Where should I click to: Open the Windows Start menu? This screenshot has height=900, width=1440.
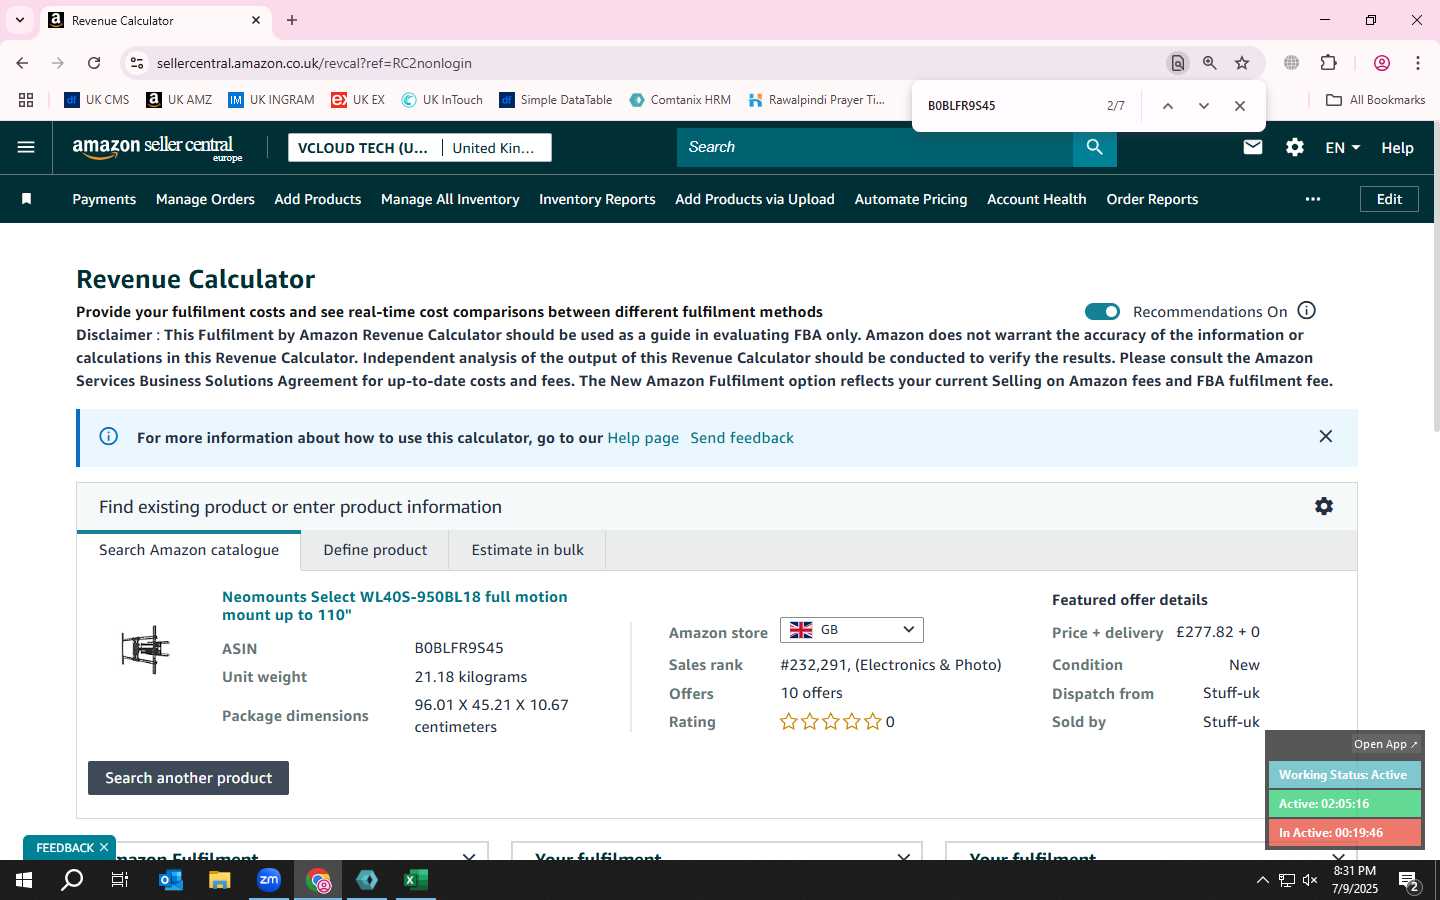[x=24, y=880]
